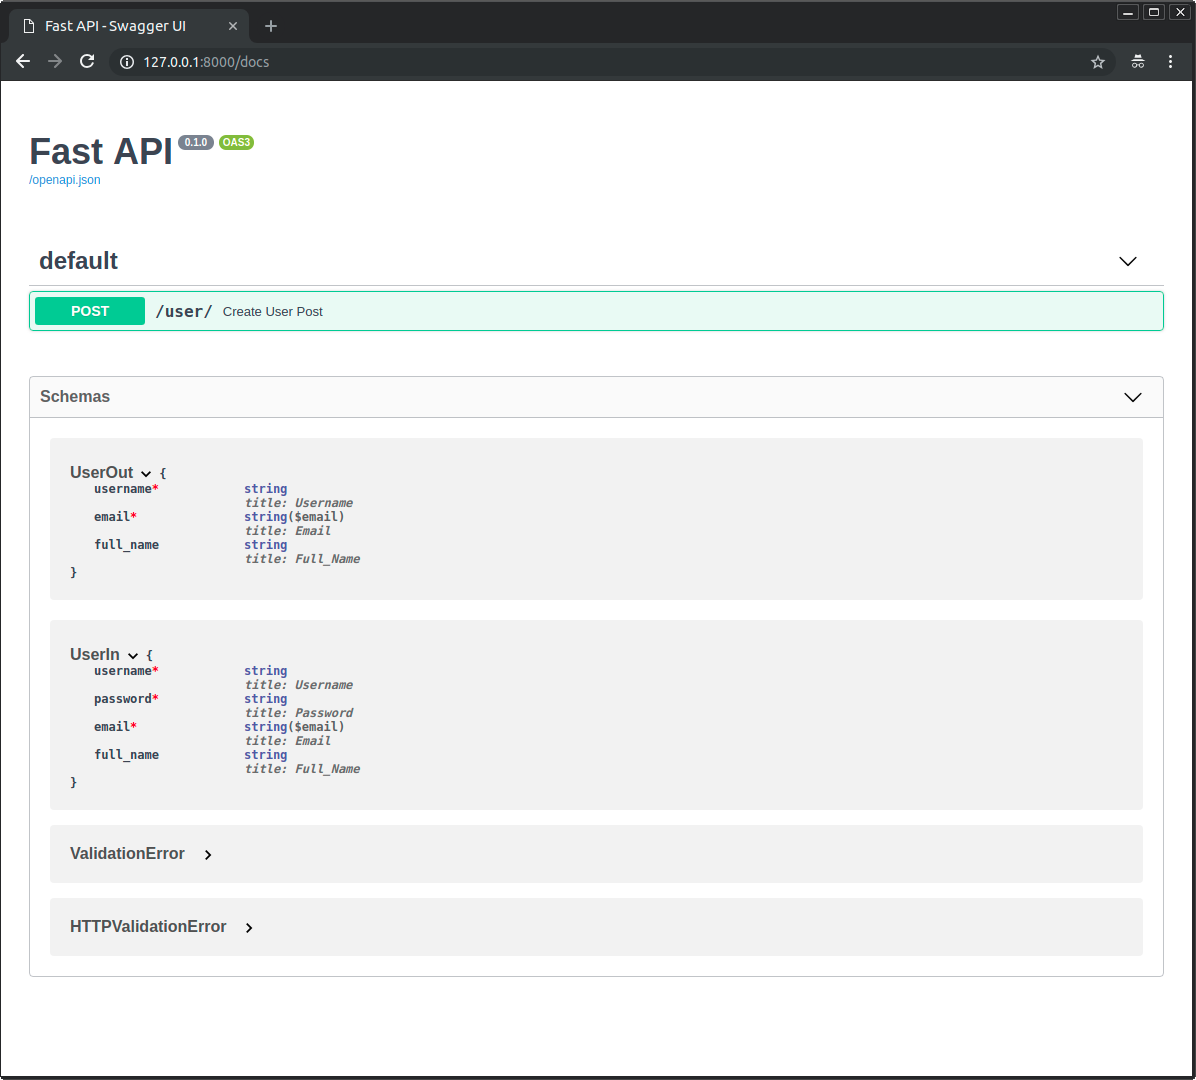The height and width of the screenshot is (1080, 1196).
Task: Click the default section heading
Action: 78,261
